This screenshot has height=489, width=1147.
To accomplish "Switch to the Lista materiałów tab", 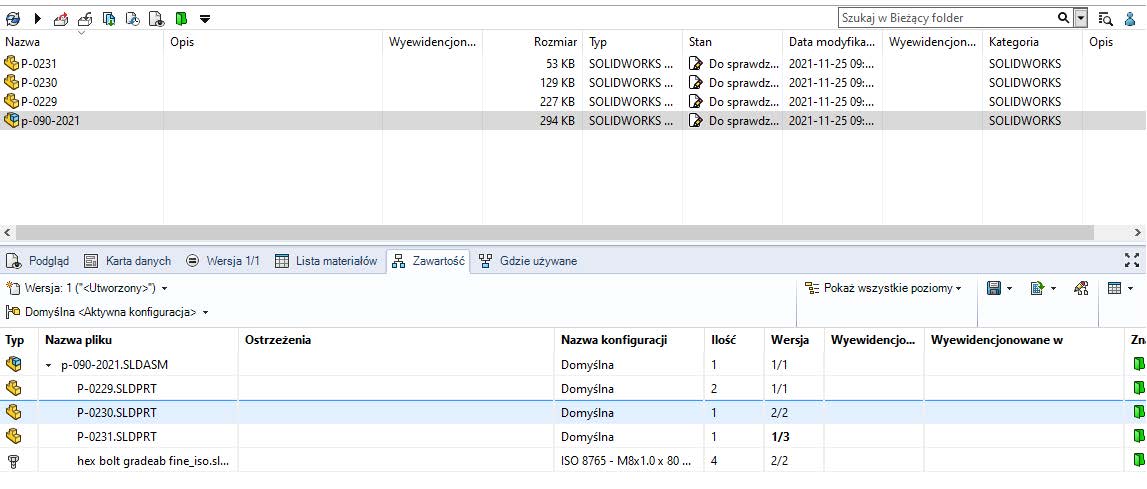I will pyautogui.click(x=326, y=261).
